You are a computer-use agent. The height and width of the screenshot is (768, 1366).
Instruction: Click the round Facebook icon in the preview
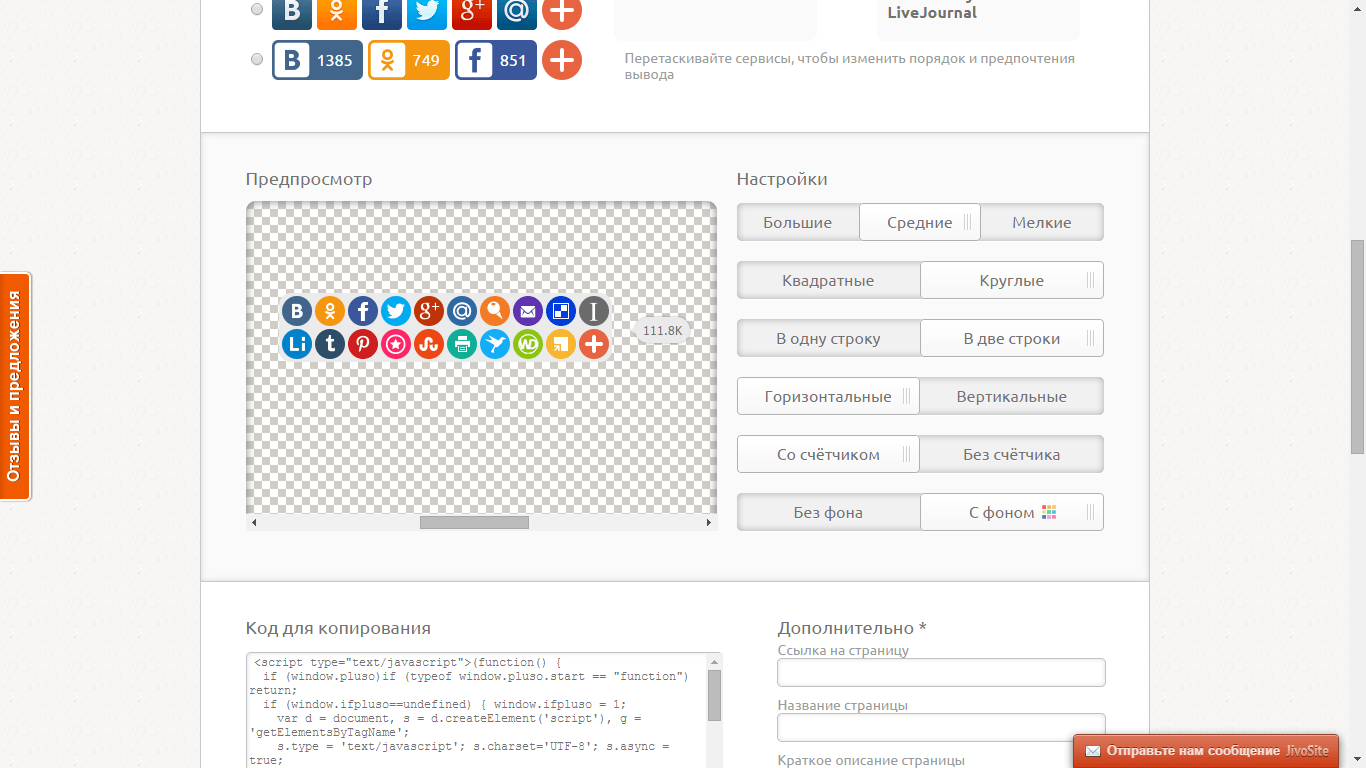pos(363,311)
